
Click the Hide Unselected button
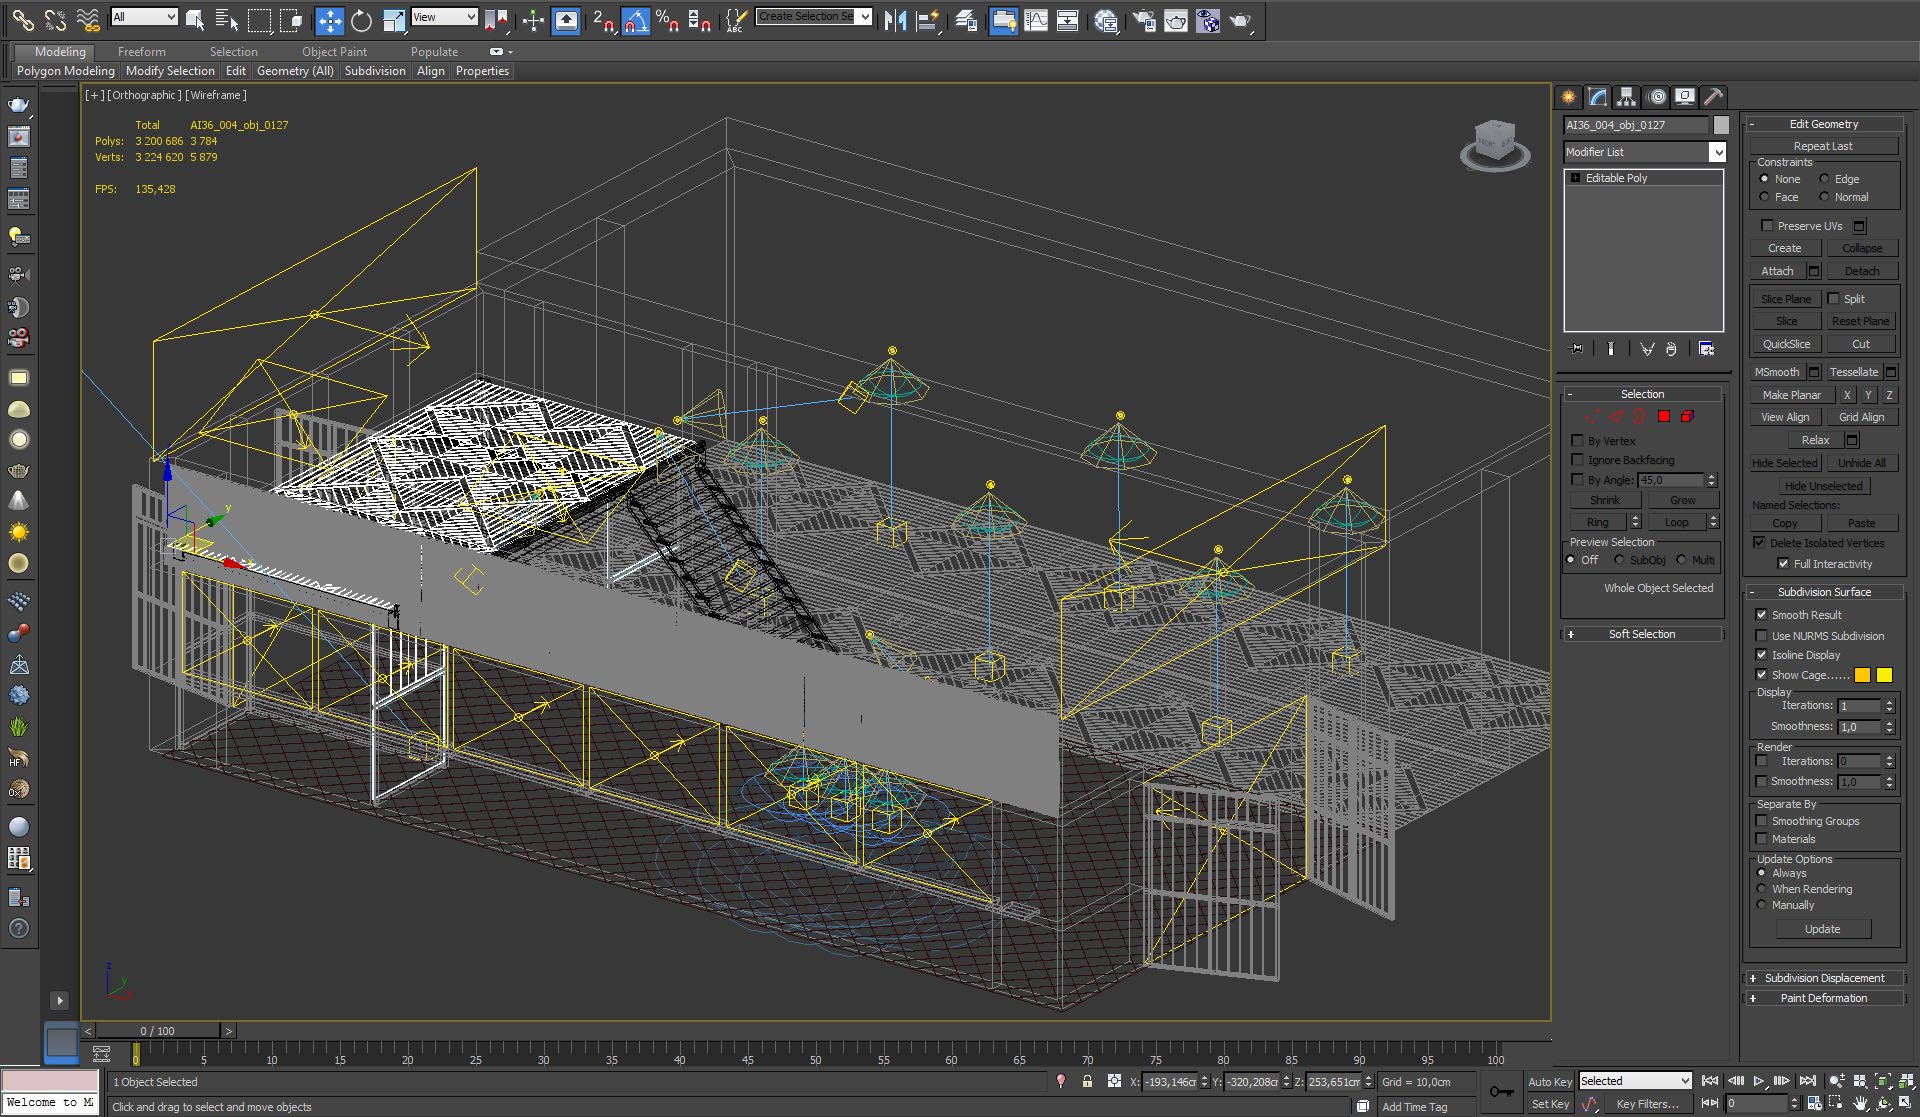1823,486
